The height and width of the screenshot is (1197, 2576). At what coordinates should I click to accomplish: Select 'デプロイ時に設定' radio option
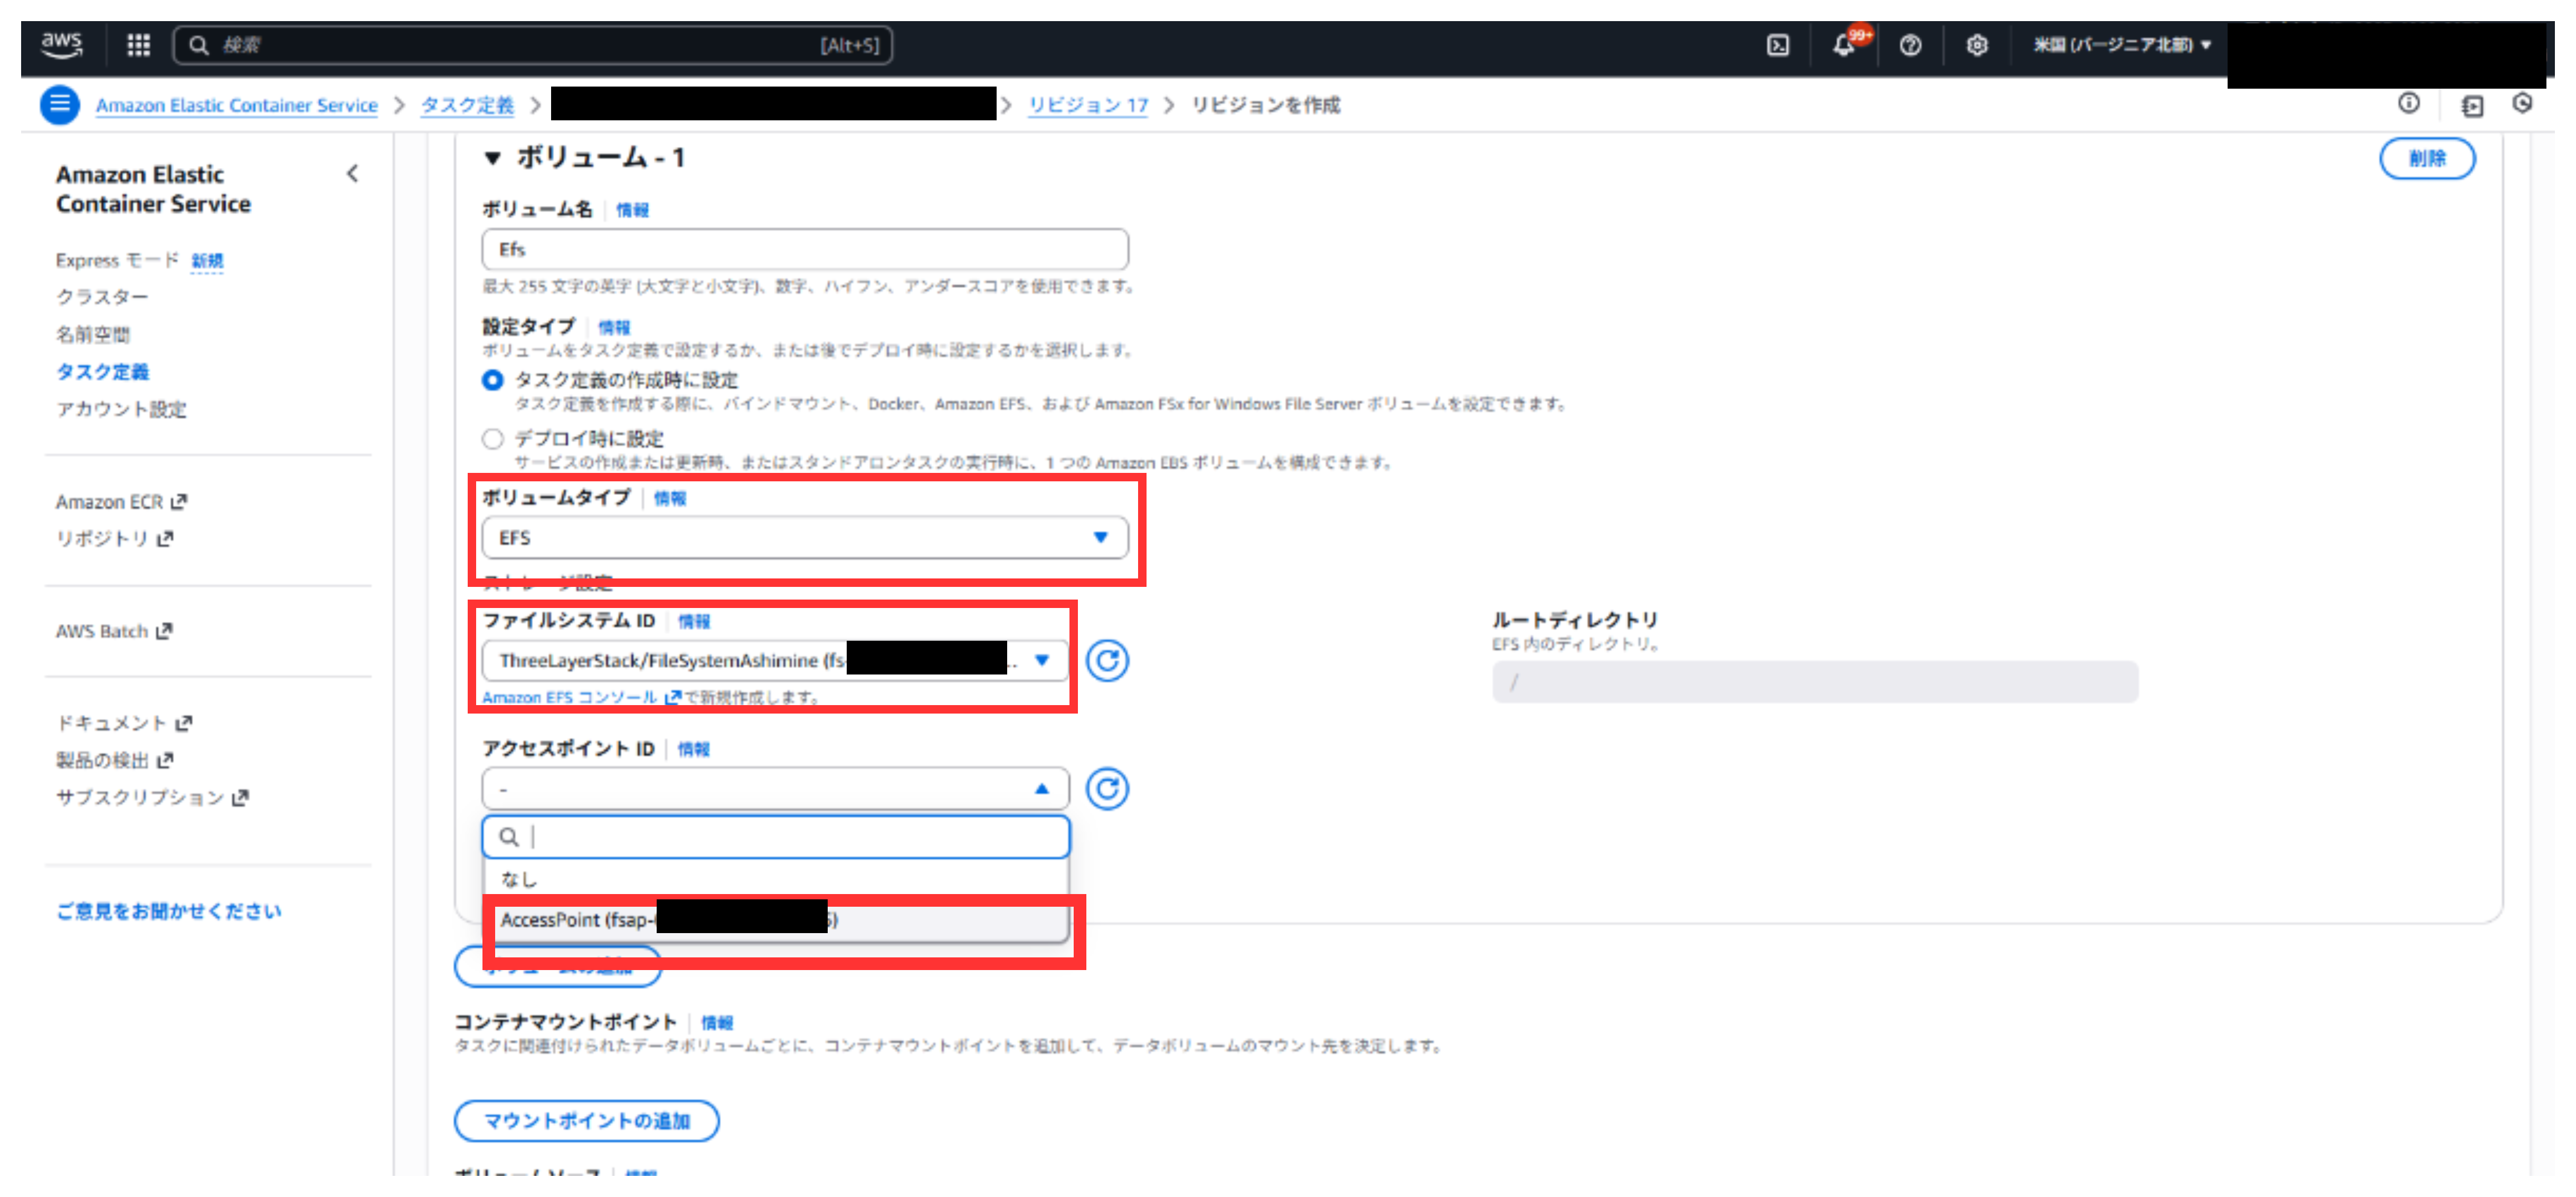click(x=492, y=439)
